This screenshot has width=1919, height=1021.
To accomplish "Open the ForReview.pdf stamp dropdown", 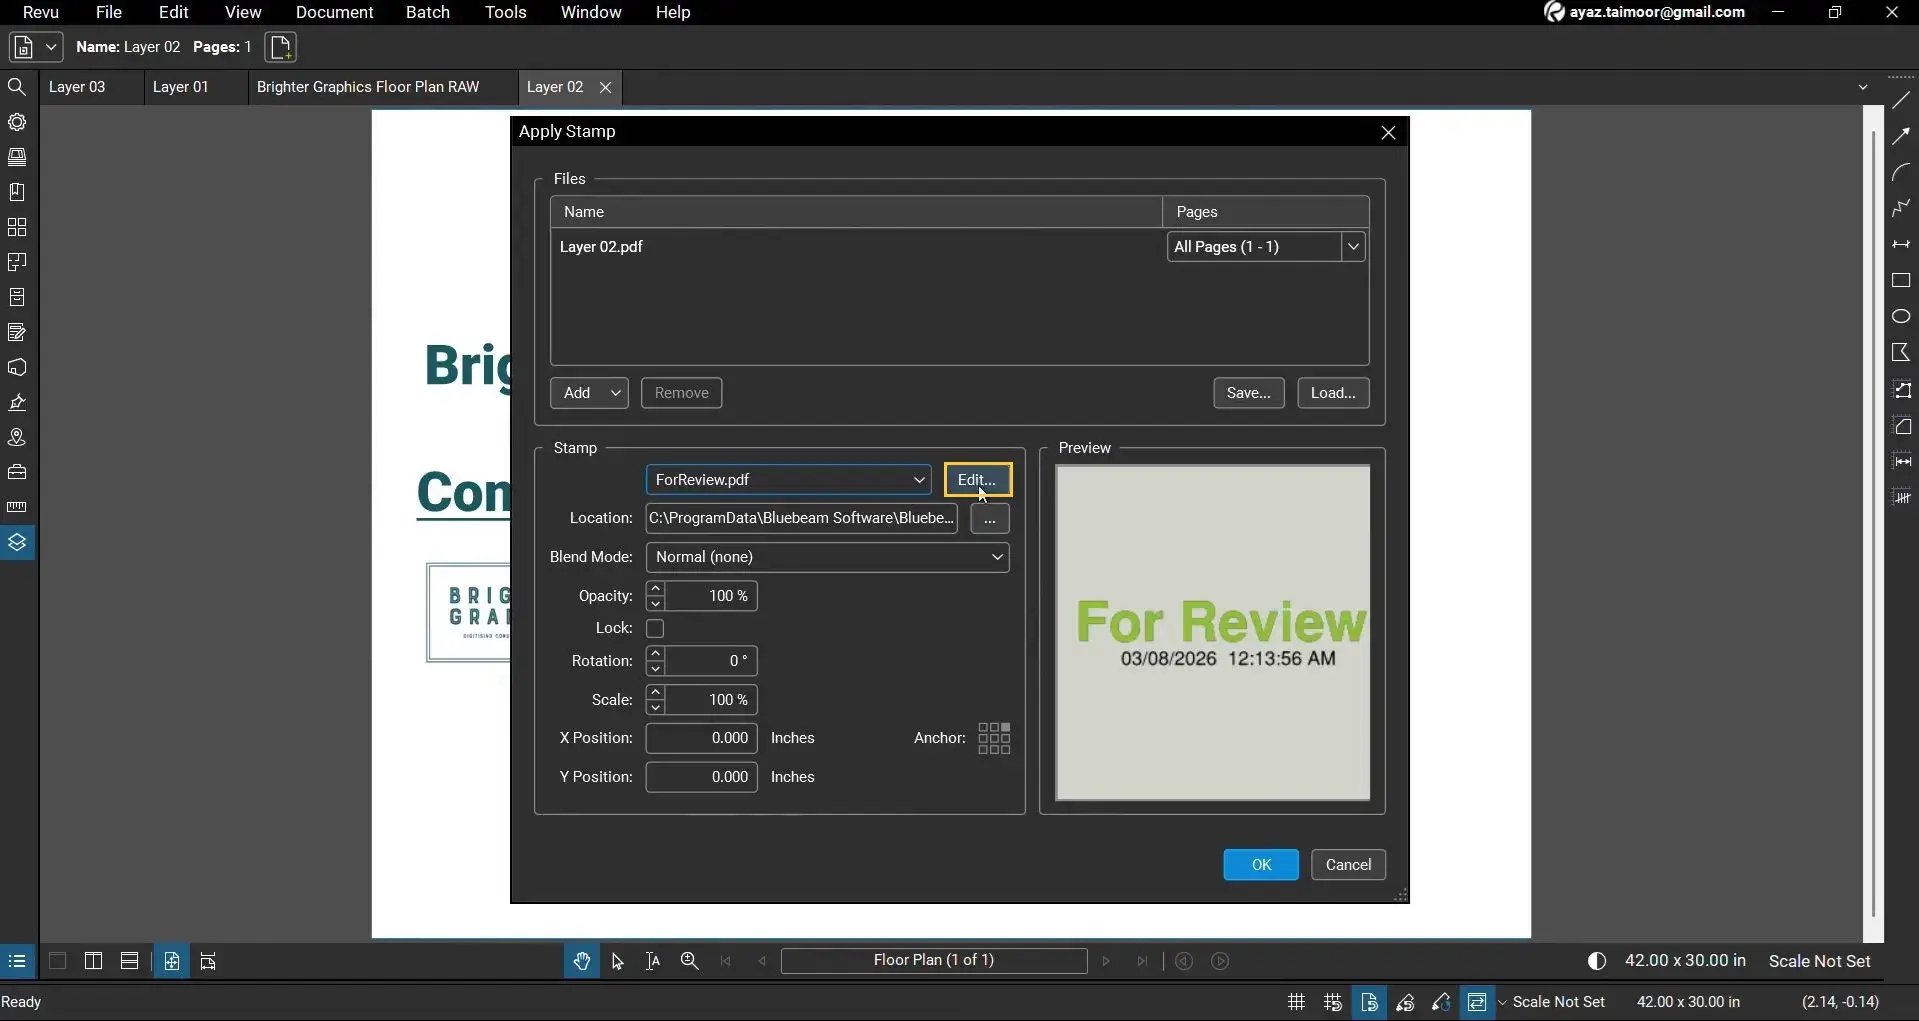I will pos(788,480).
